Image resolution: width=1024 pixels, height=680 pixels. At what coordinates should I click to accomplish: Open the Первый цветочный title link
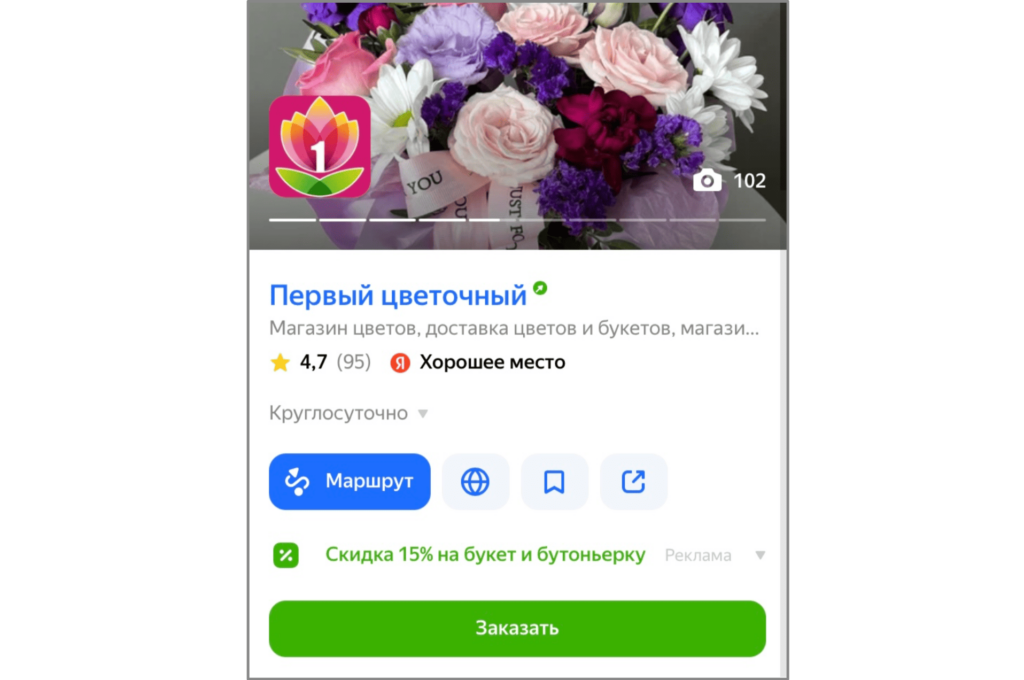[398, 295]
